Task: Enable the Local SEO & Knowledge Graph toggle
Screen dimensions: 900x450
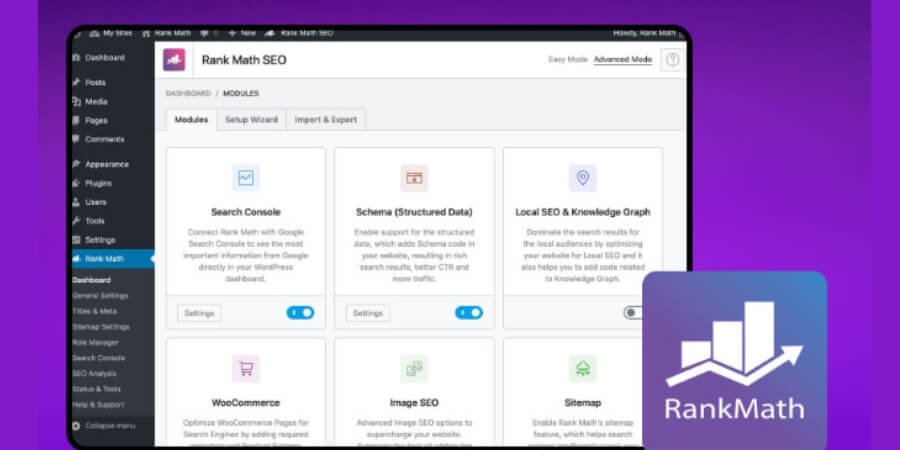Action: point(634,313)
